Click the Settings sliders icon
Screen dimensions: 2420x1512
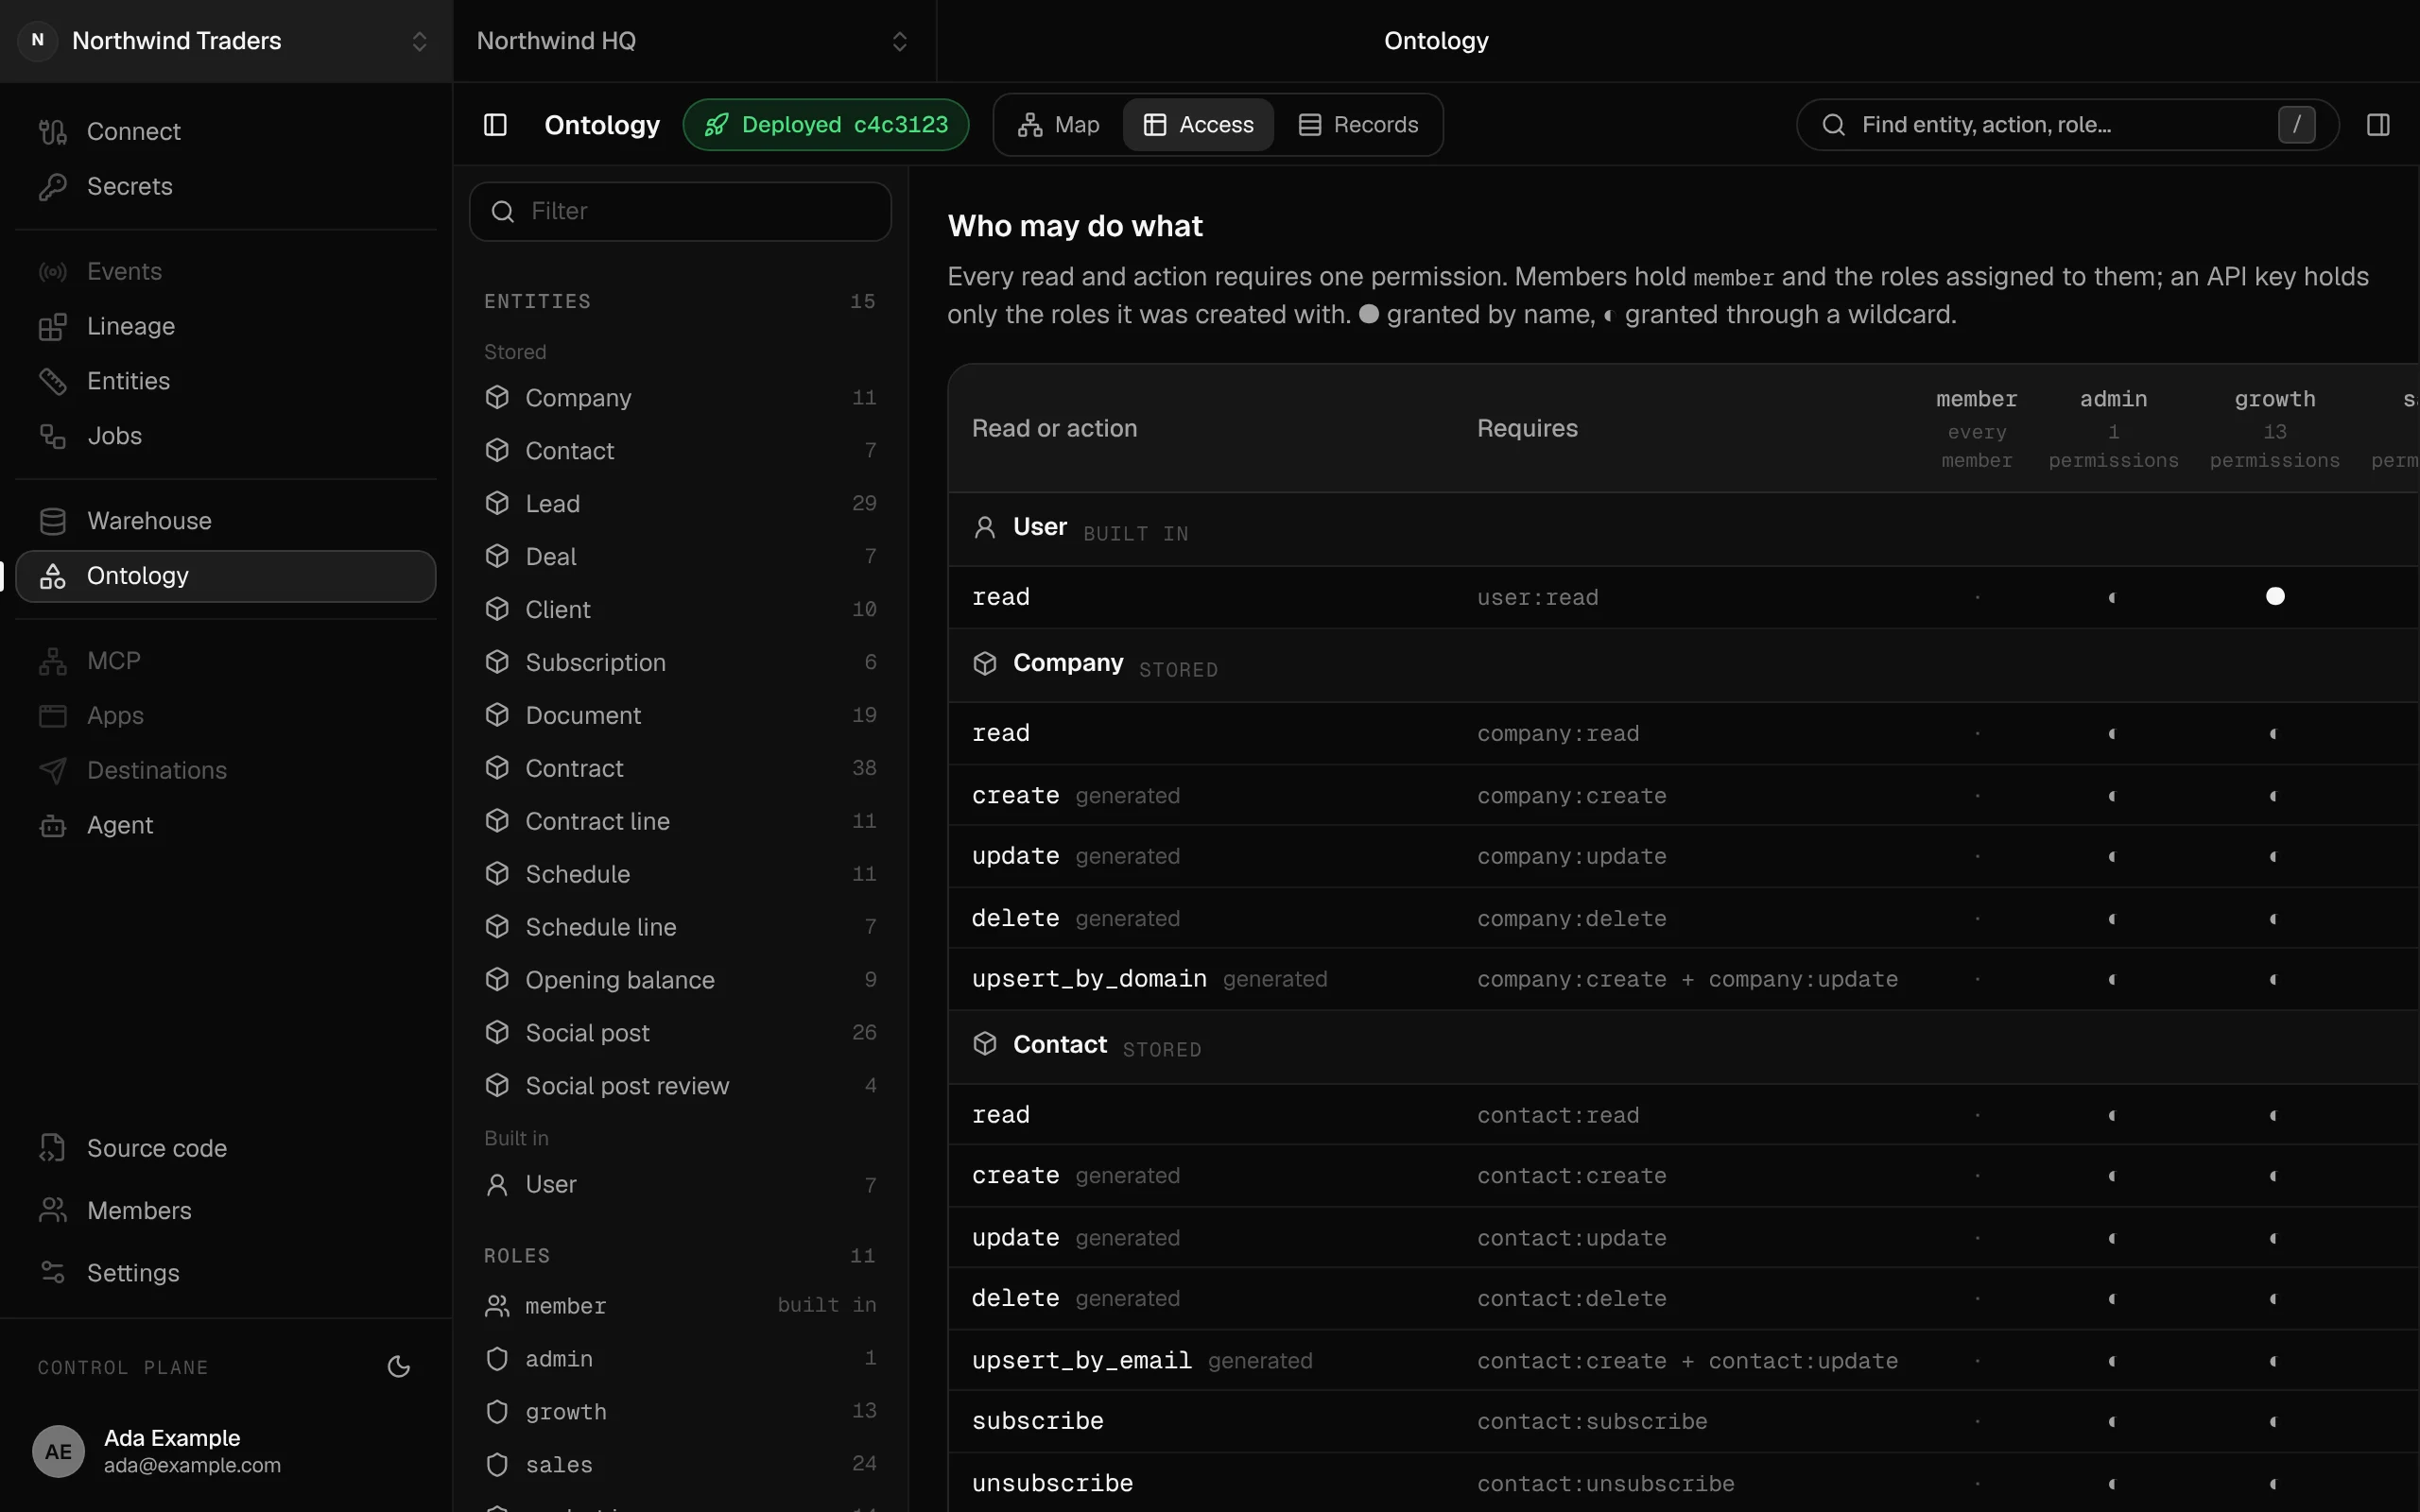pos(52,1272)
